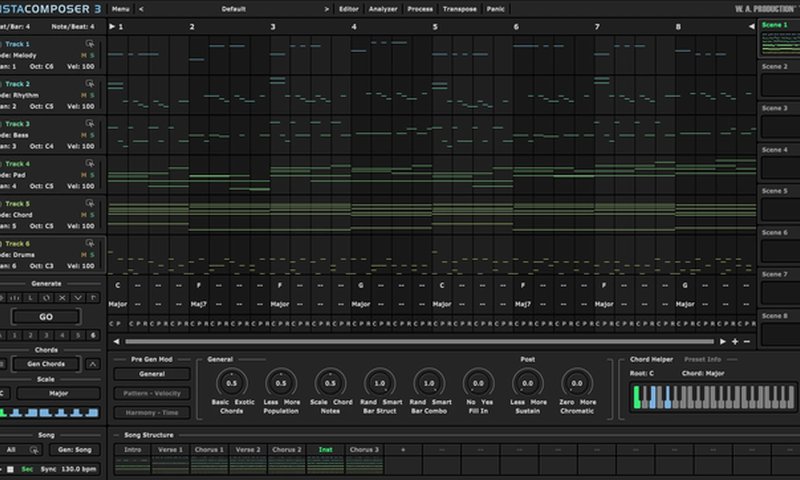This screenshot has width=800, height=480.
Task: Click the Track 1 drag-export icon
Action: pyautogui.click(x=91, y=44)
